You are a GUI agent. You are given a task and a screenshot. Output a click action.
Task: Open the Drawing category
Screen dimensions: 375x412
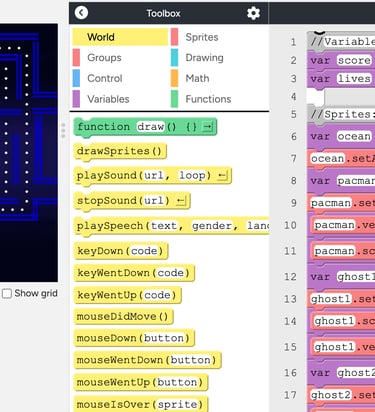click(x=204, y=58)
